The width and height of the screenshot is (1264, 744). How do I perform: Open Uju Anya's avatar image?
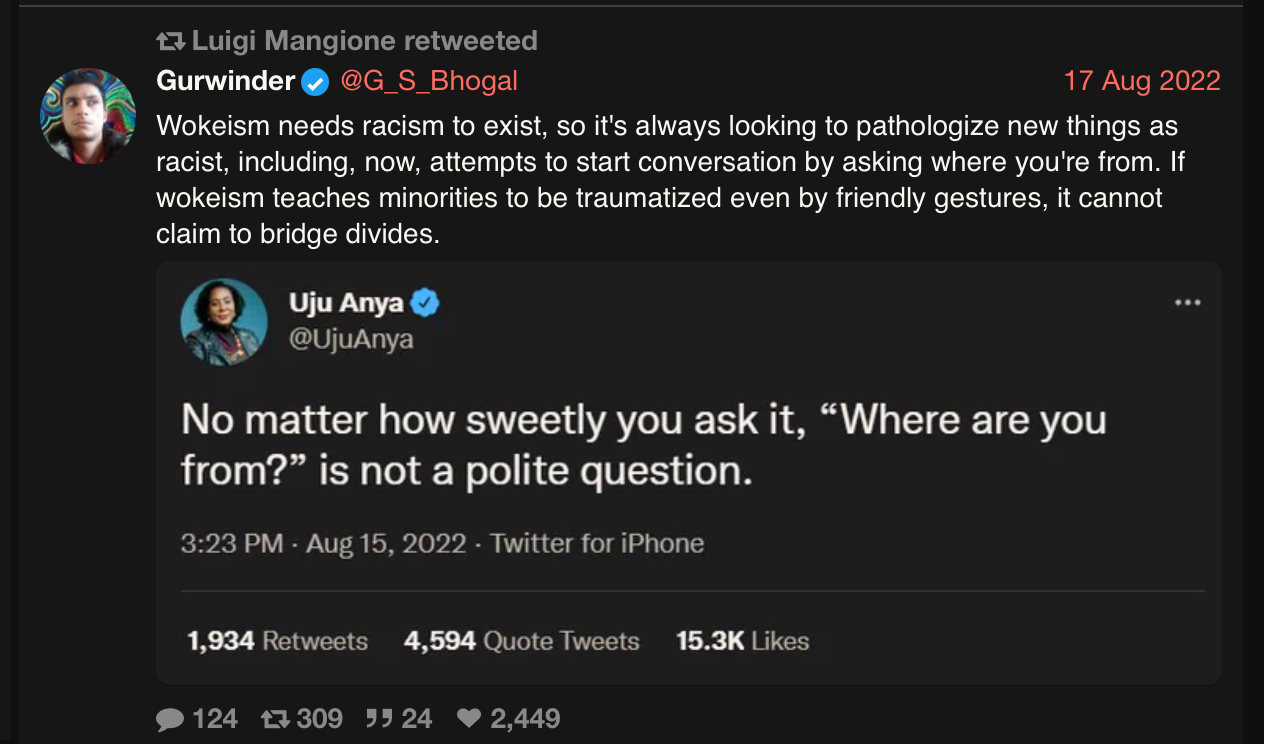click(x=224, y=322)
